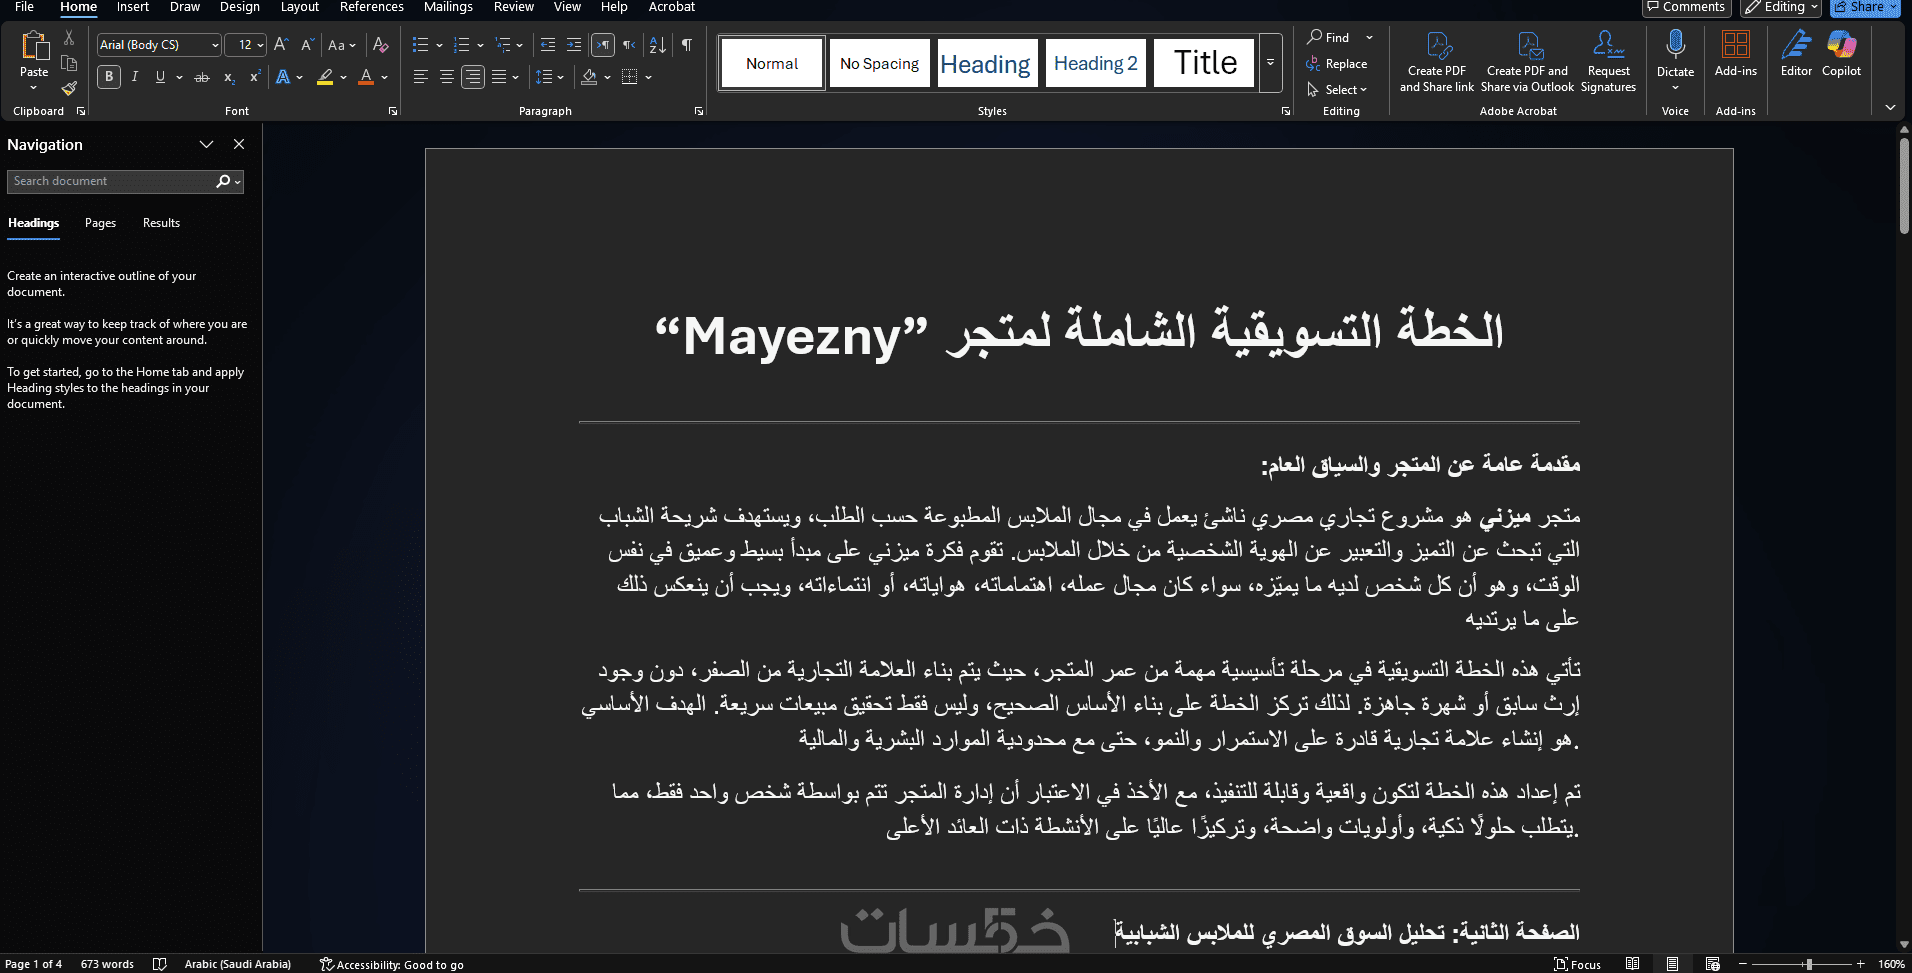The image size is (1912, 973).
Task: Open Request Signatures from Acrobat group
Action: pos(1608,62)
